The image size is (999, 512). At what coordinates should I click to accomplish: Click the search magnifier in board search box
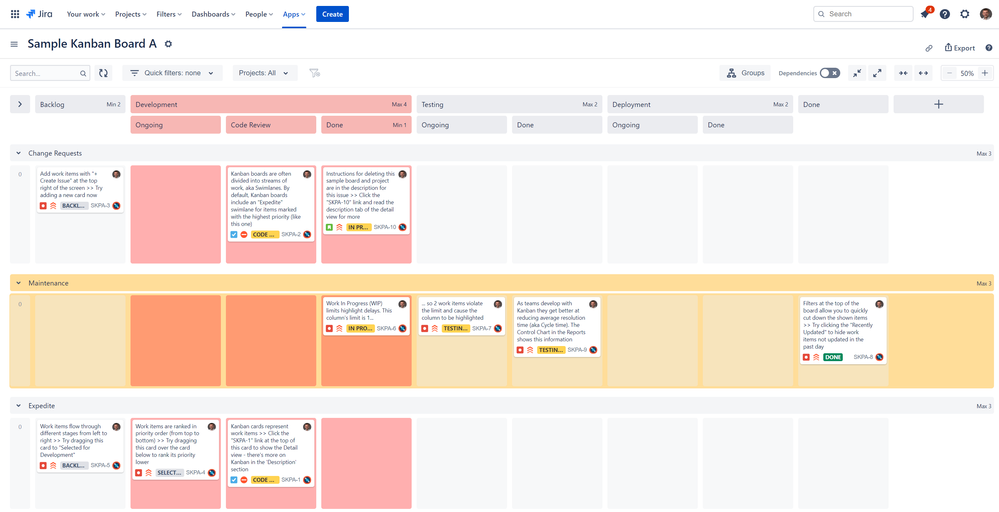coord(83,73)
